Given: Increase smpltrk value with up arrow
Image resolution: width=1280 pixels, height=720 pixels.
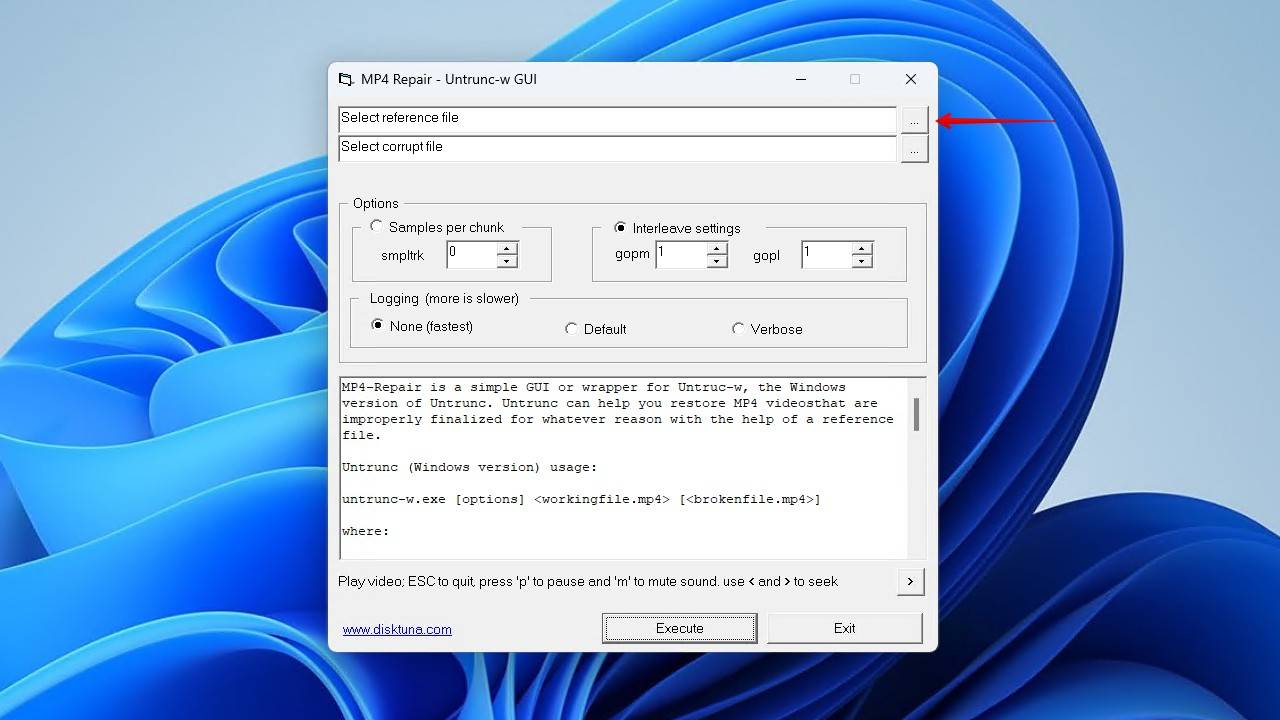Looking at the screenshot, I should click(x=507, y=249).
